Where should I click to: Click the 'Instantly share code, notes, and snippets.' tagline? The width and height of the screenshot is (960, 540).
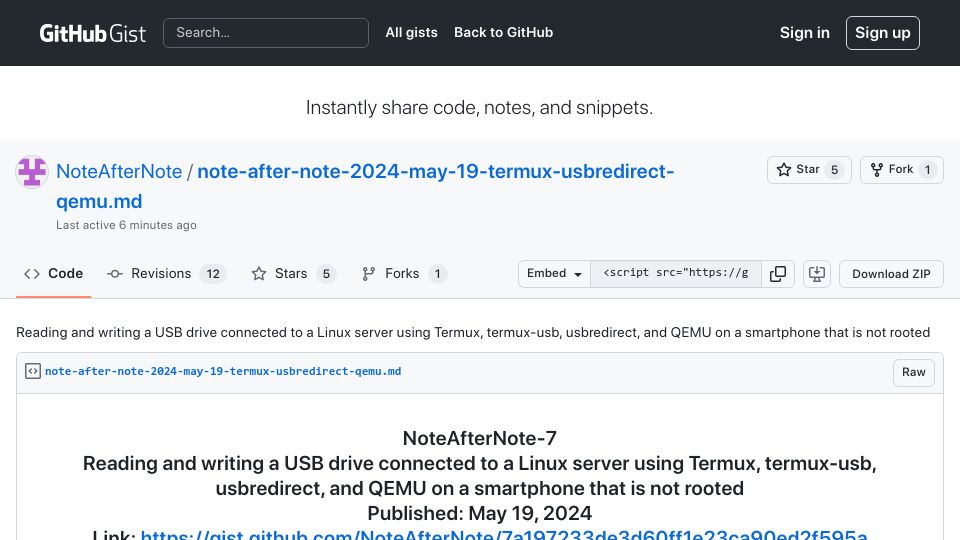tap(479, 108)
